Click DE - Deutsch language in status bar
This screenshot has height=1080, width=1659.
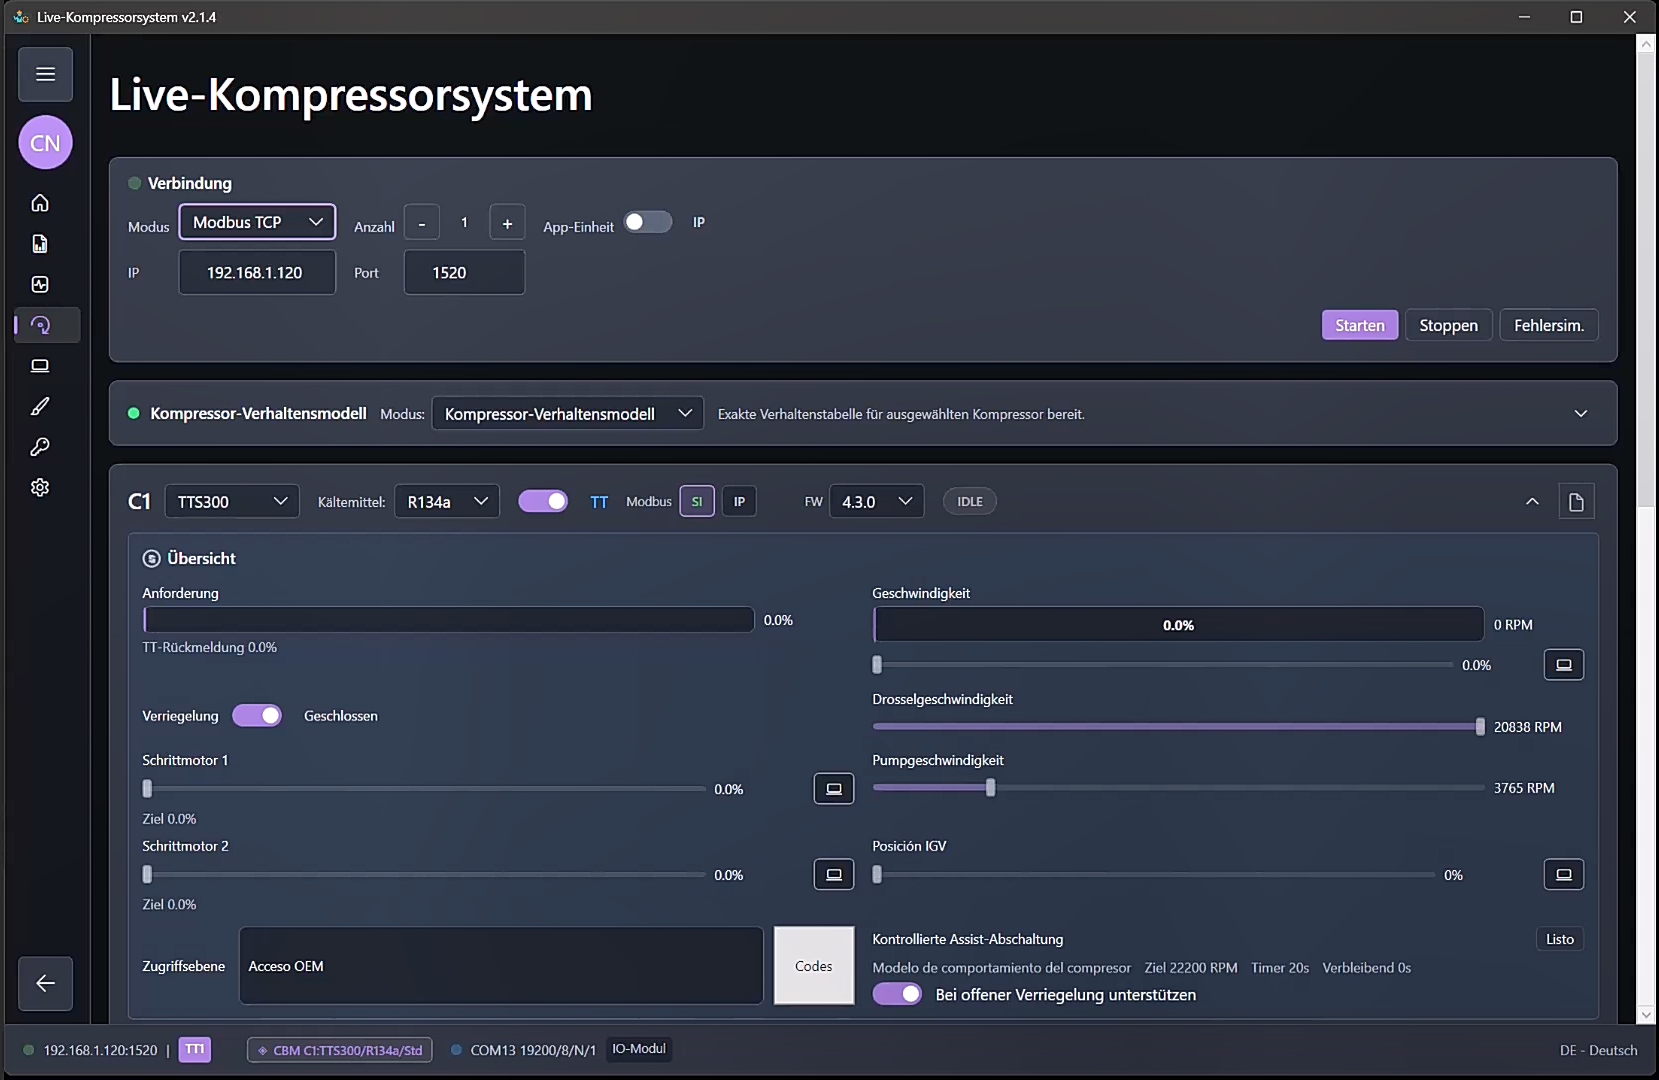point(1598,1050)
